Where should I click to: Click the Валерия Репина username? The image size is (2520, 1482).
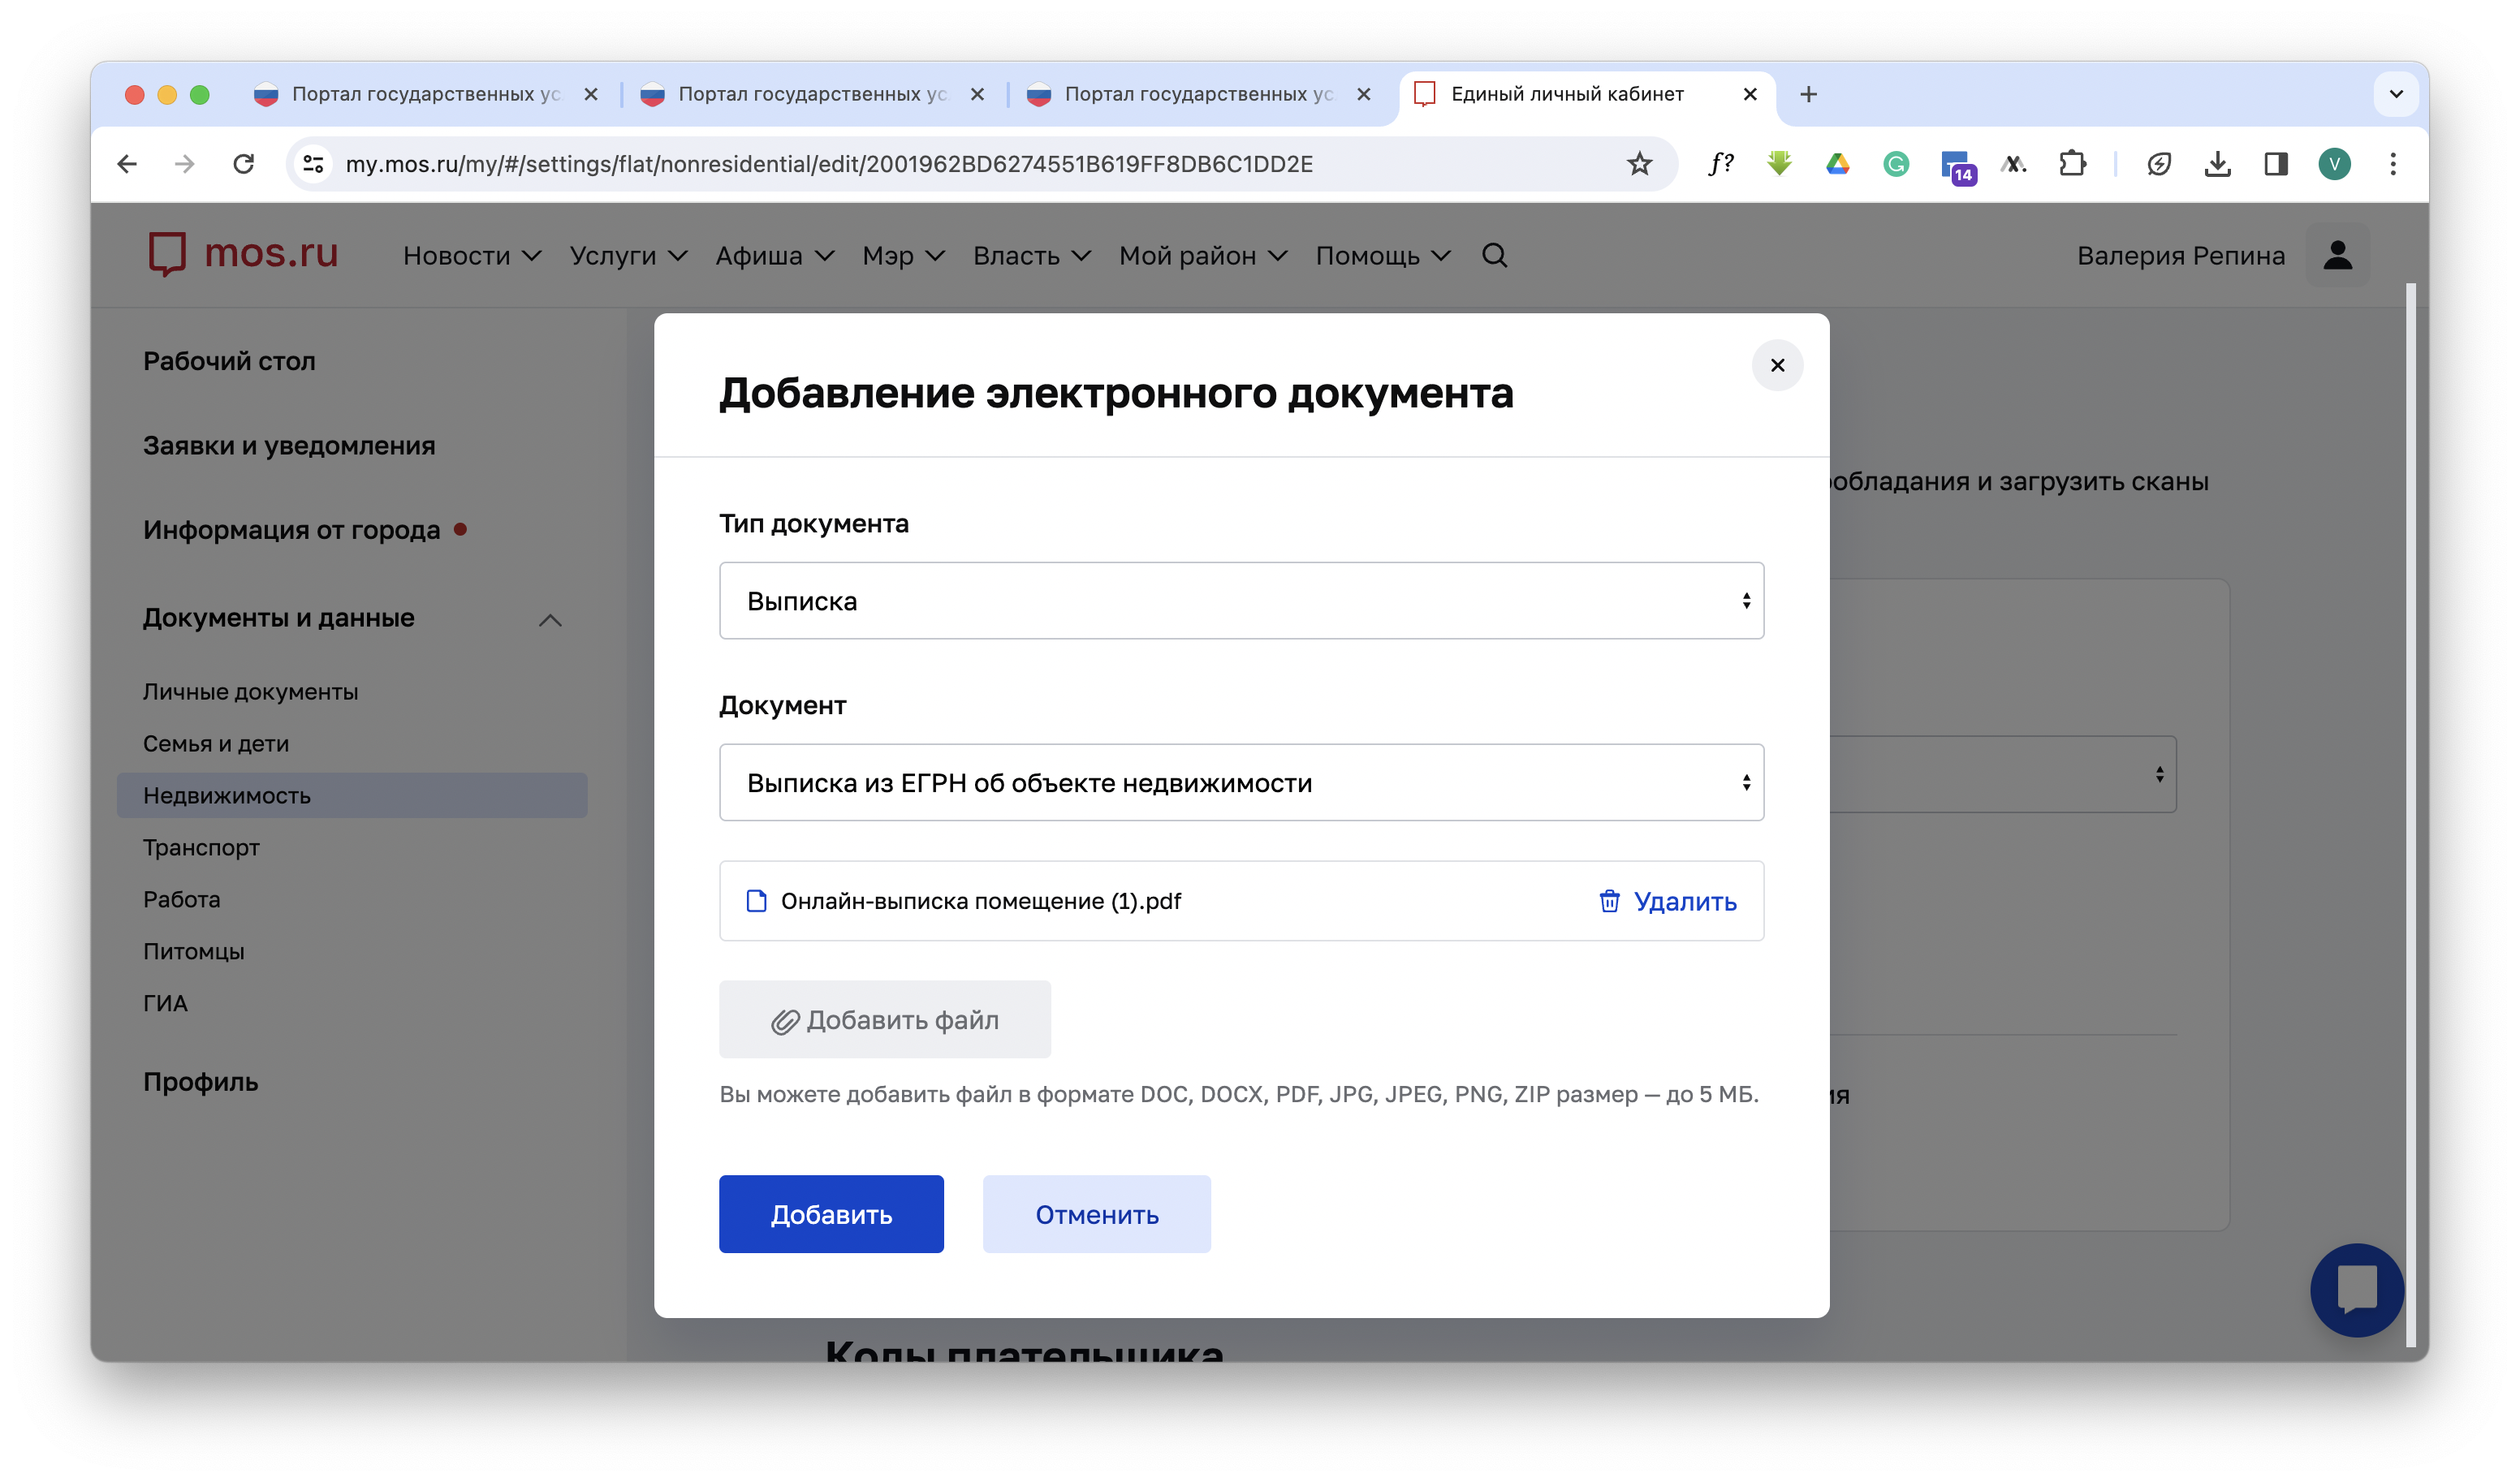tap(2180, 256)
